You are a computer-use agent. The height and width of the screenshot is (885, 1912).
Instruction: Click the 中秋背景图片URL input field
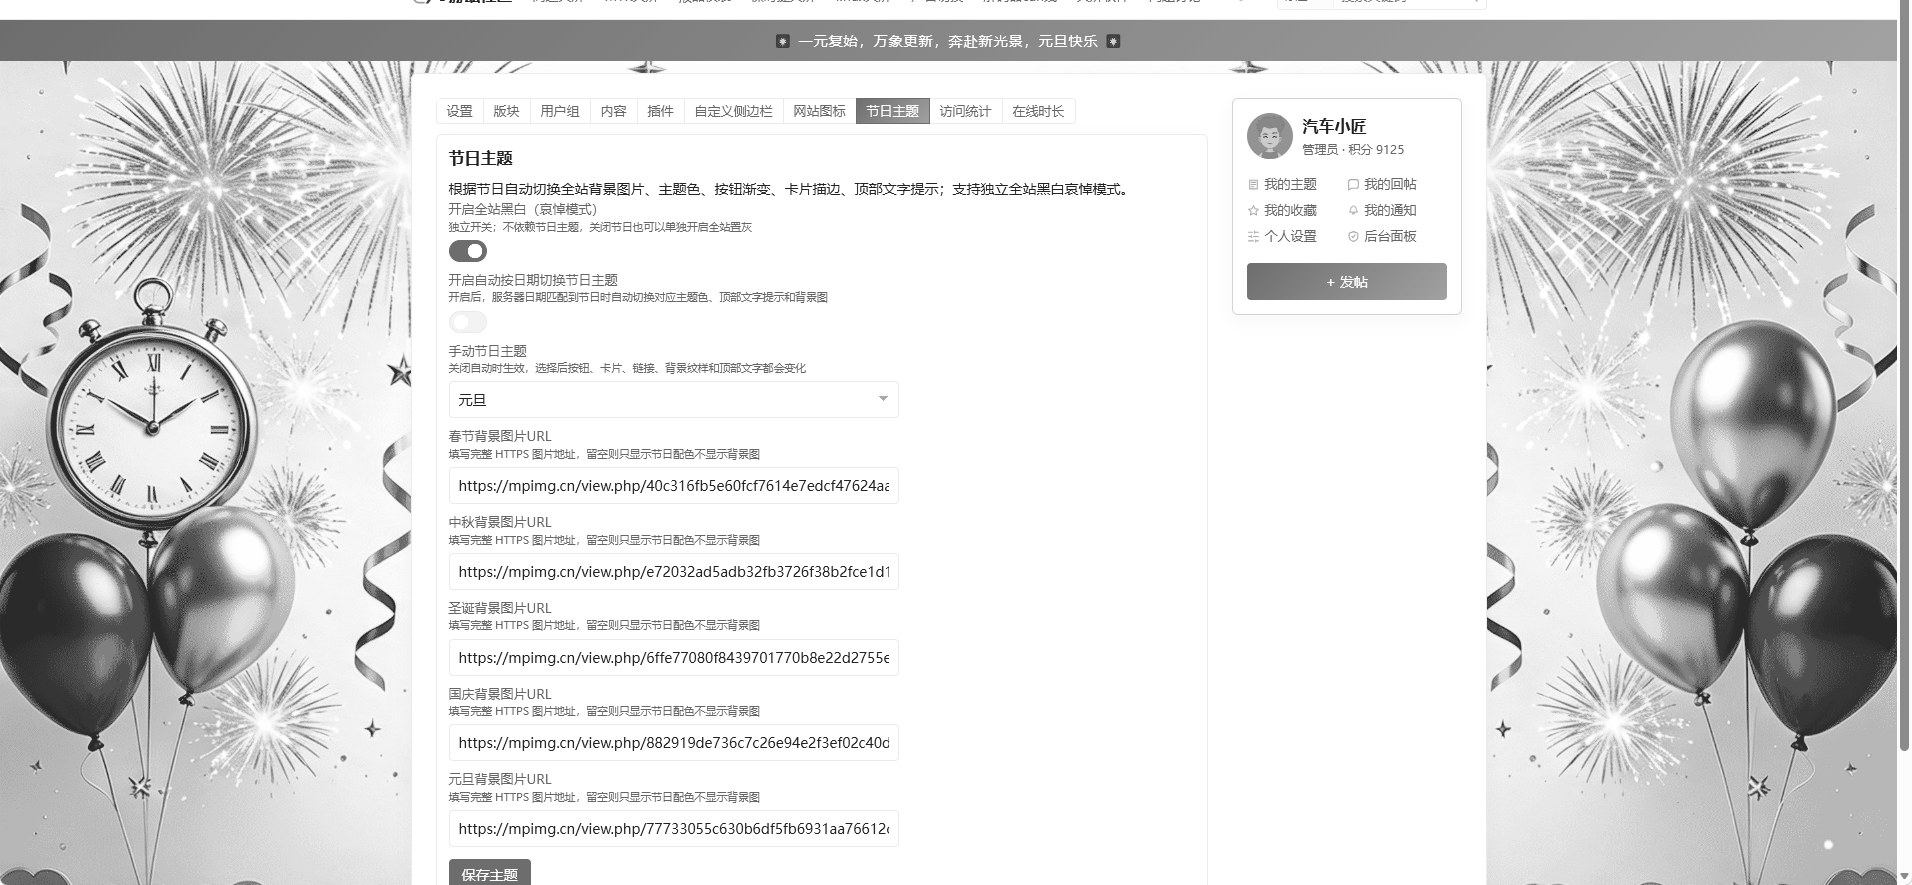point(673,572)
